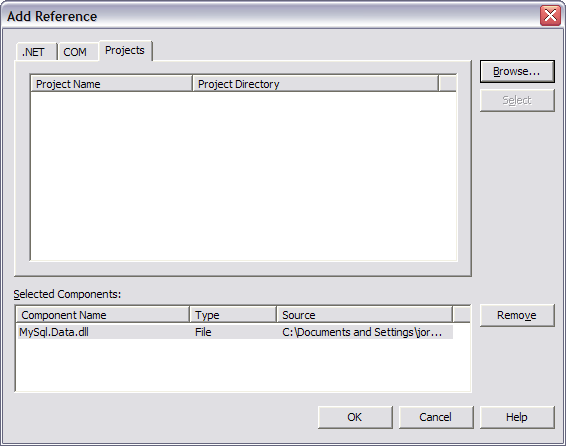Sort by Project Directory column header
The width and height of the screenshot is (566, 446).
[315, 84]
